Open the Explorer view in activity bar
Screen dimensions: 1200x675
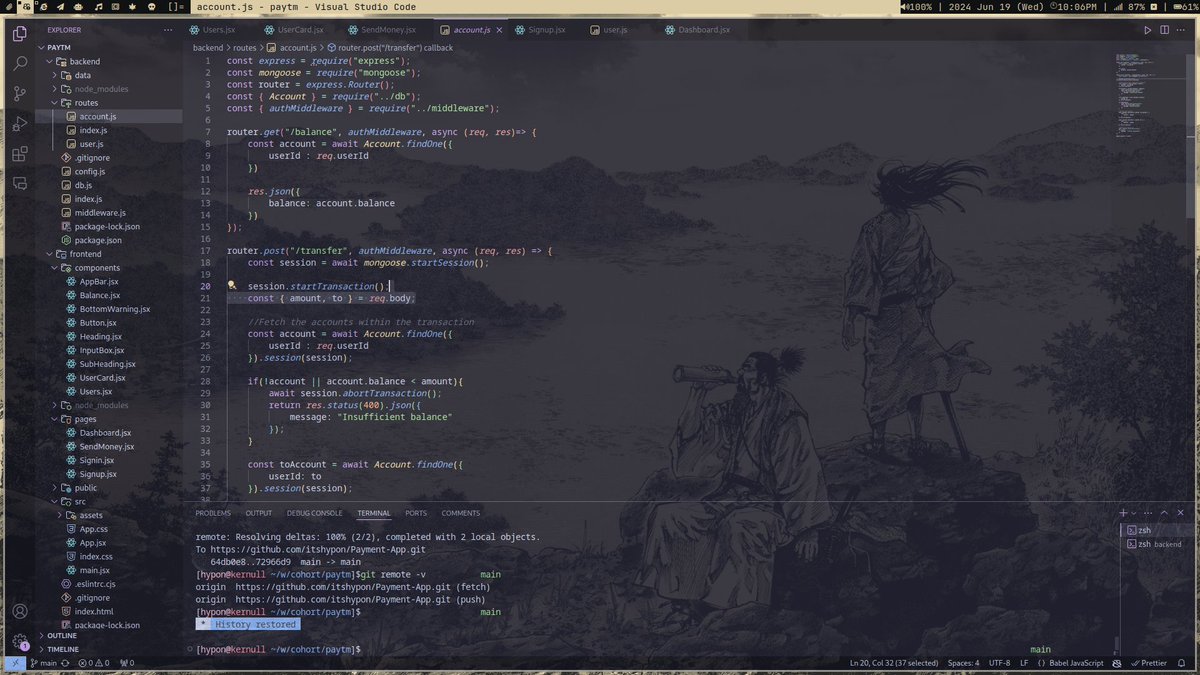[19, 33]
